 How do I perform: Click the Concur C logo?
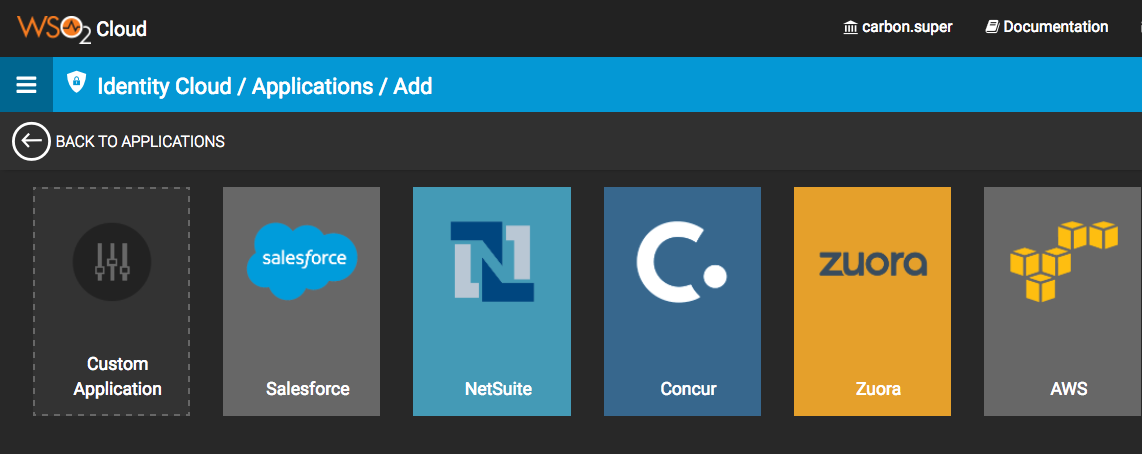pyautogui.click(x=681, y=262)
